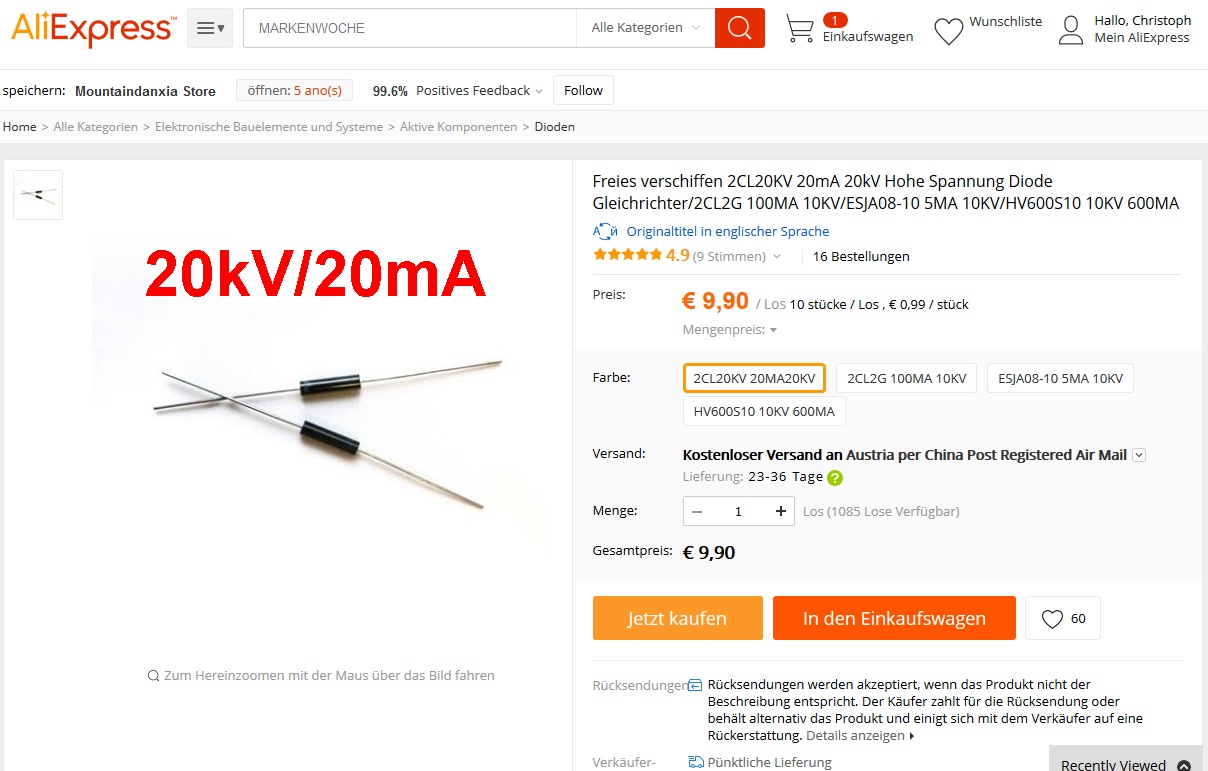Click In den Einkaufswagen button
This screenshot has height=771, width=1208.
(x=894, y=618)
